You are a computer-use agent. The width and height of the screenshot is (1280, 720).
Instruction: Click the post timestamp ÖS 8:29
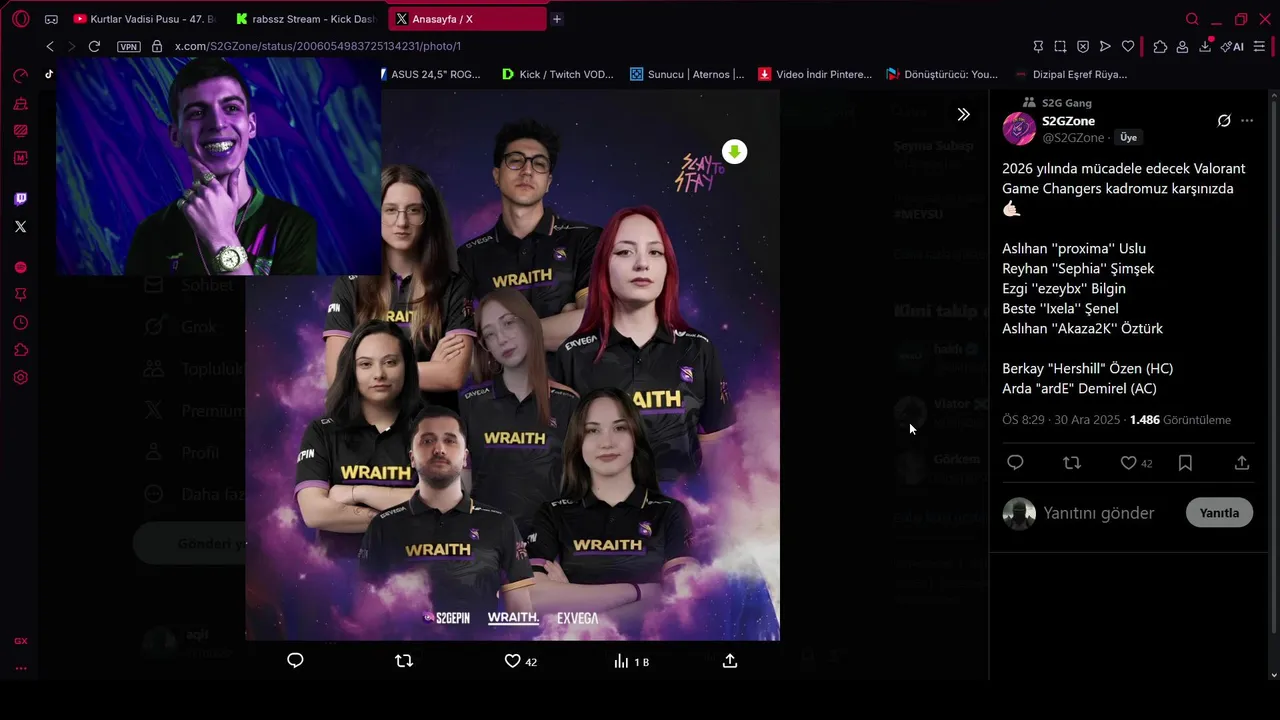pyautogui.click(x=1063, y=420)
